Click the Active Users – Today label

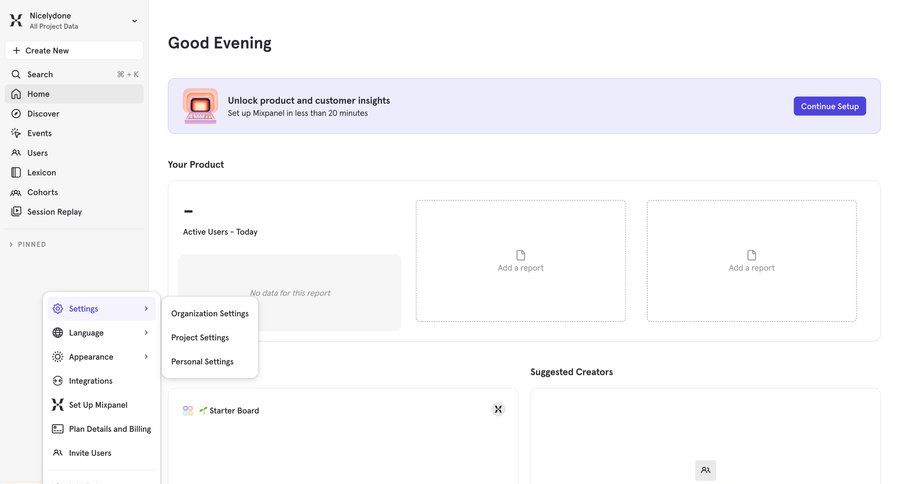click(220, 232)
